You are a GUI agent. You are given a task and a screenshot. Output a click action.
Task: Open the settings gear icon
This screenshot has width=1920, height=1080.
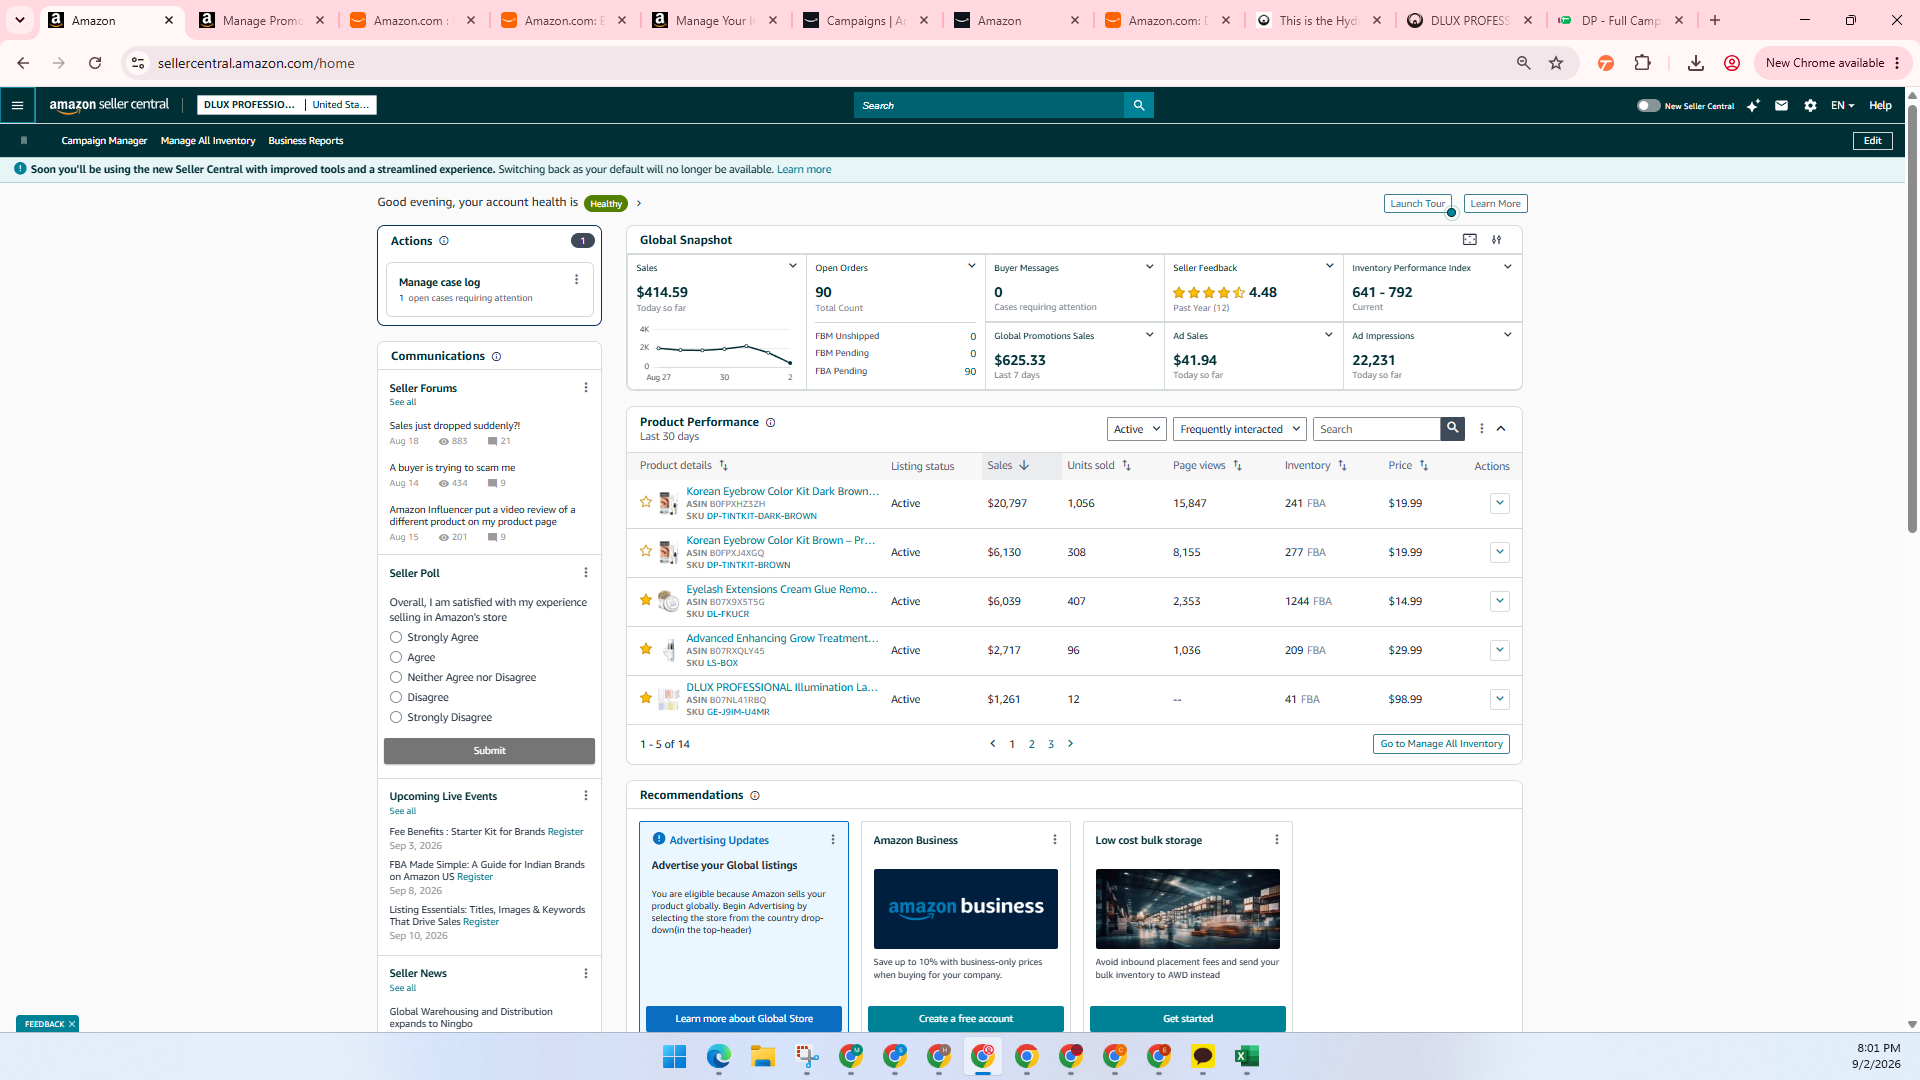pos(1810,105)
